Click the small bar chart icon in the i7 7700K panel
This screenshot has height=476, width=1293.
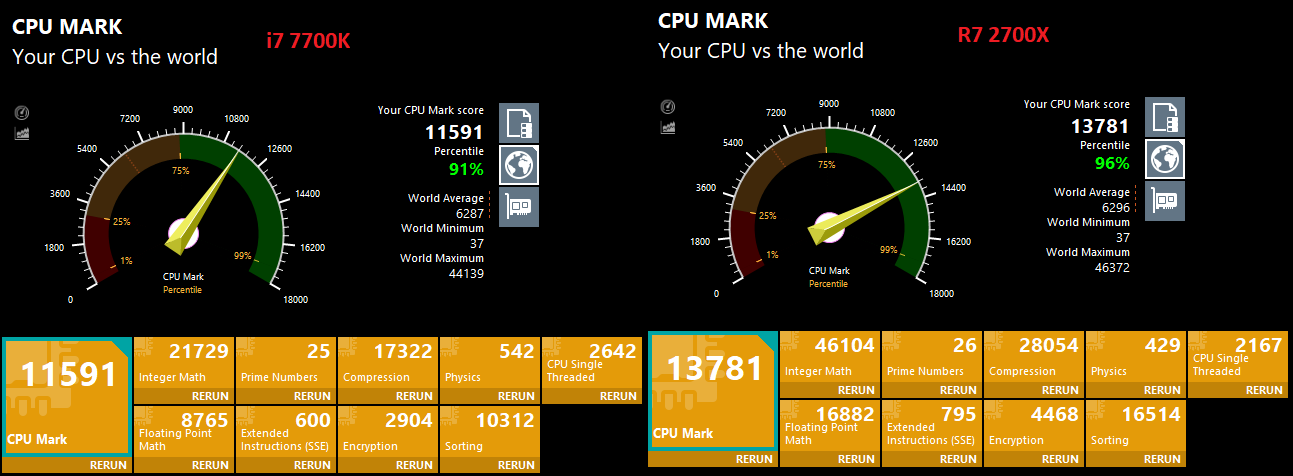22,132
